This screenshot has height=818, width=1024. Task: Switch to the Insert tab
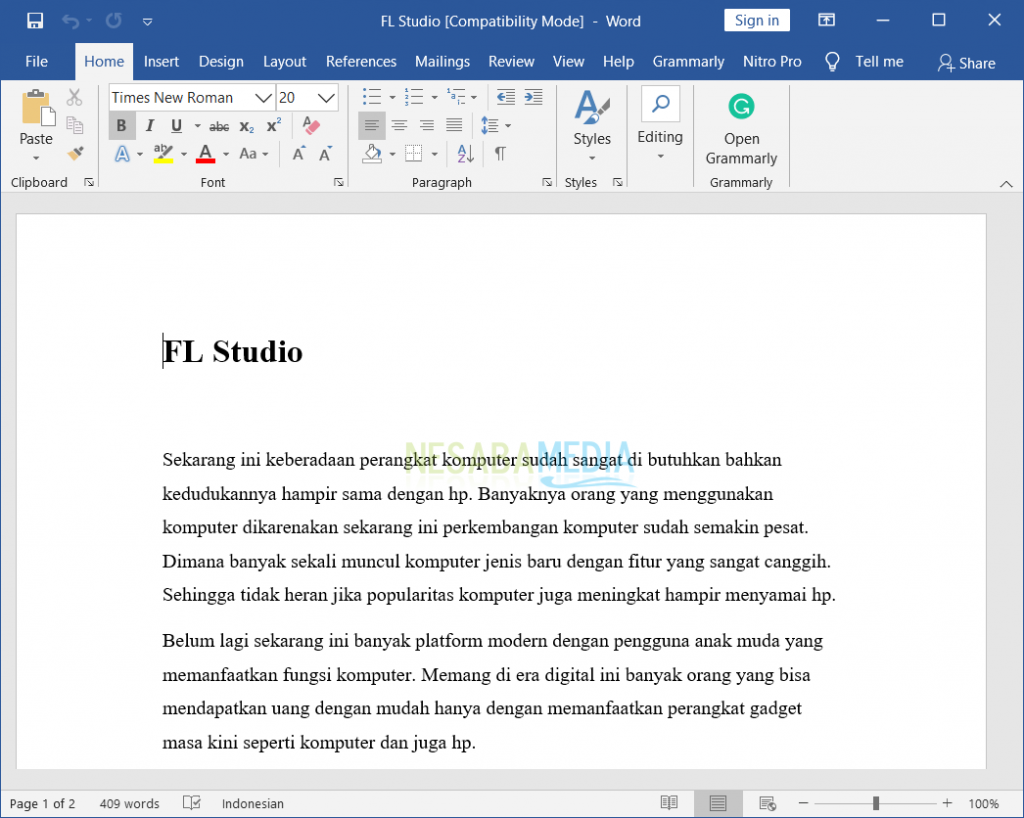(x=161, y=61)
